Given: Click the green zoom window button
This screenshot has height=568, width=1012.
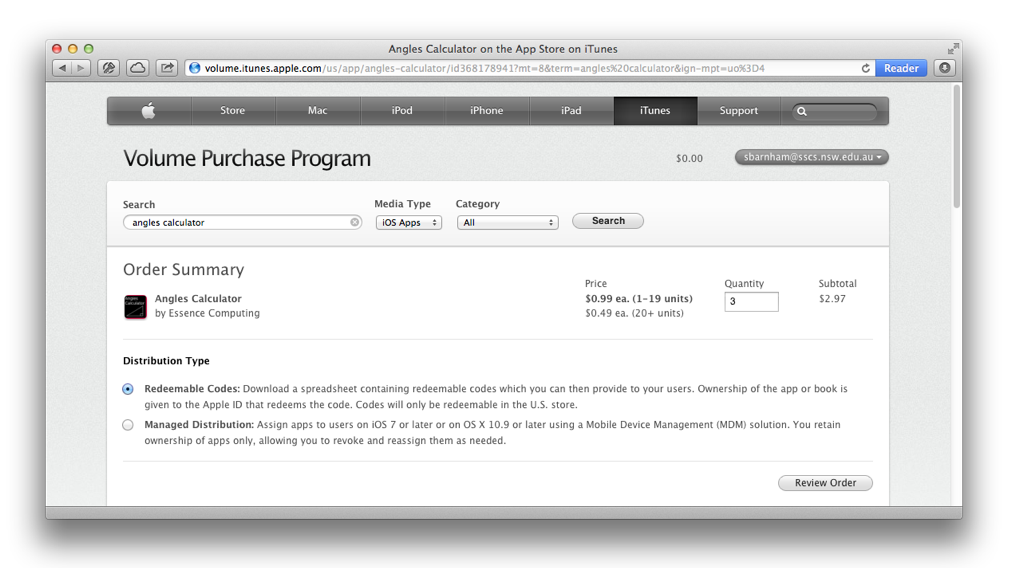Looking at the screenshot, I should pyautogui.click(x=89, y=49).
